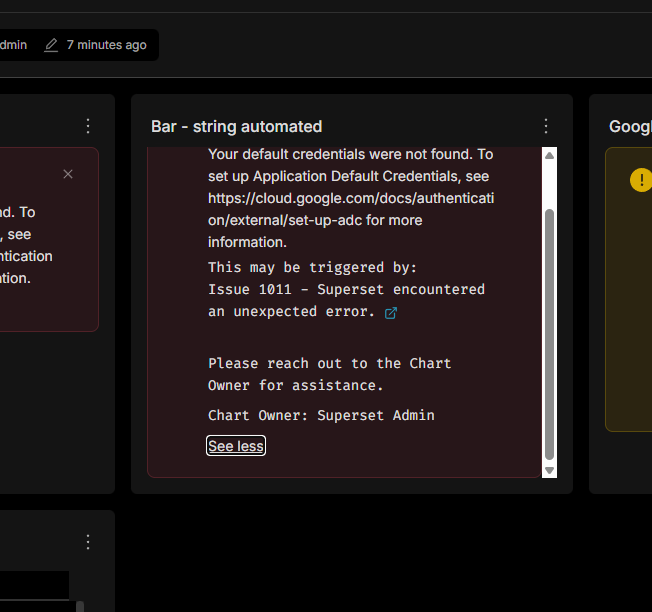The width and height of the screenshot is (652, 612).
Task: Click "Chart Owner: Superset Admin" text
Action: pyautogui.click(x=321, y=415)
